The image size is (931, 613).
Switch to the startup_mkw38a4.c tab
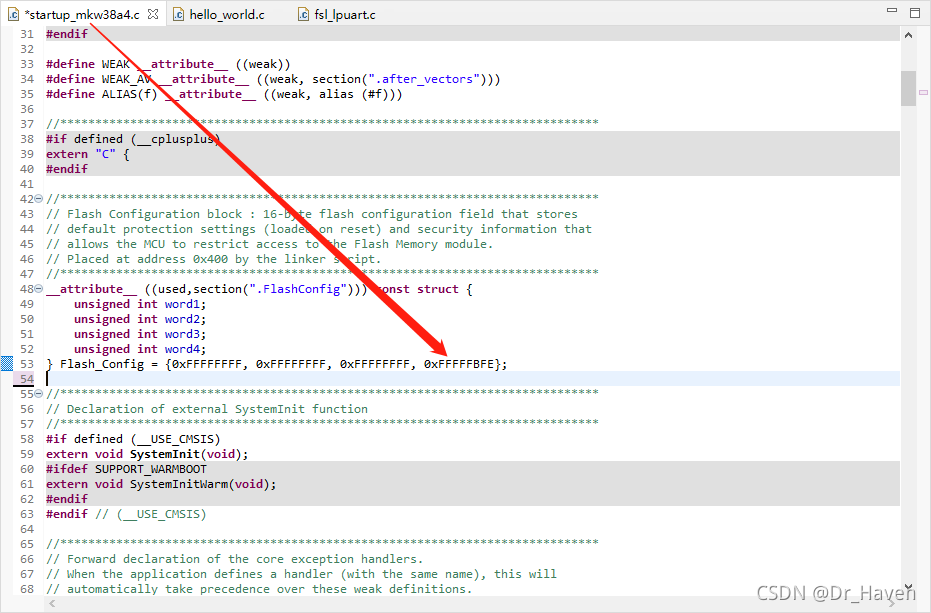(82, 14)
